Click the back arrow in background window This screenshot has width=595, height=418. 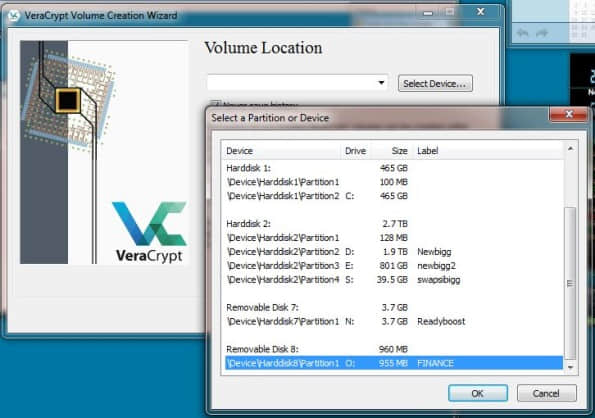pyautogui.click(x=523, y=33)
